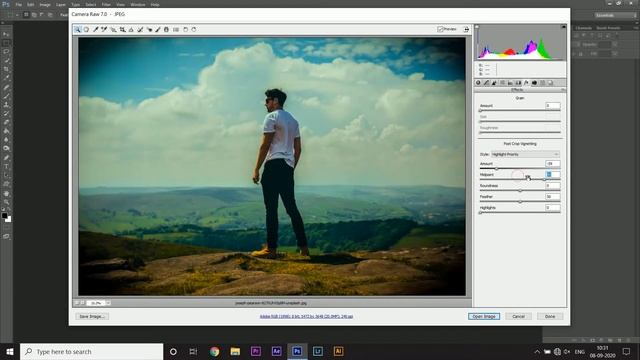The height and width of the screenshot is (360, 640).
Task: Click the vignette Amount slider handle
Action: [496, 169]
